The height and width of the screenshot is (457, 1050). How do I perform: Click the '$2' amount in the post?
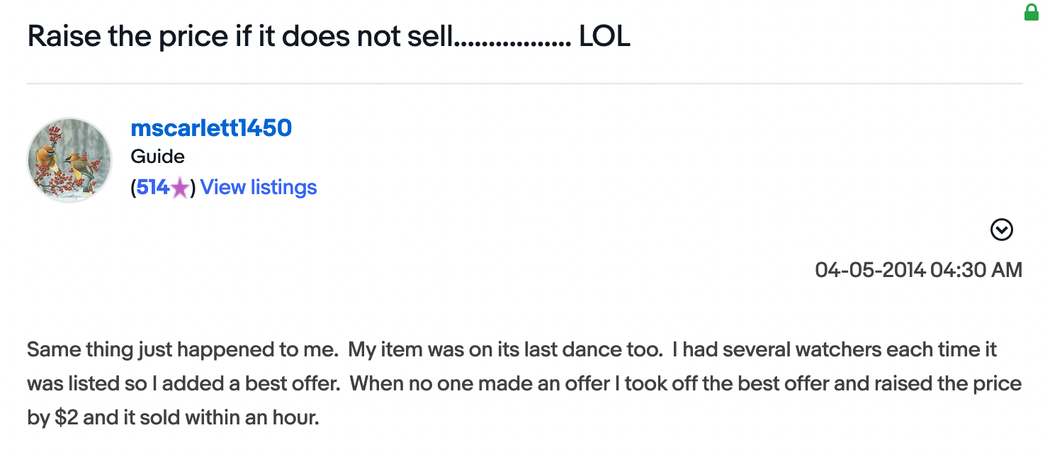65,418
